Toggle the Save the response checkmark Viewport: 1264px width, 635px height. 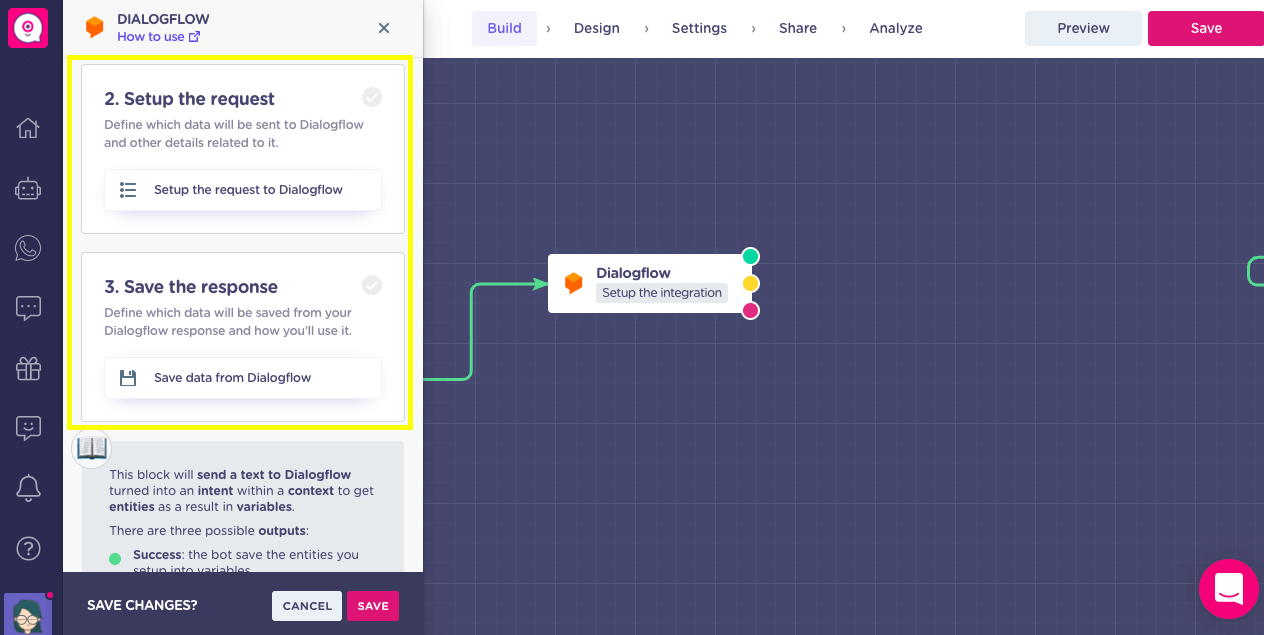point(372,285)
